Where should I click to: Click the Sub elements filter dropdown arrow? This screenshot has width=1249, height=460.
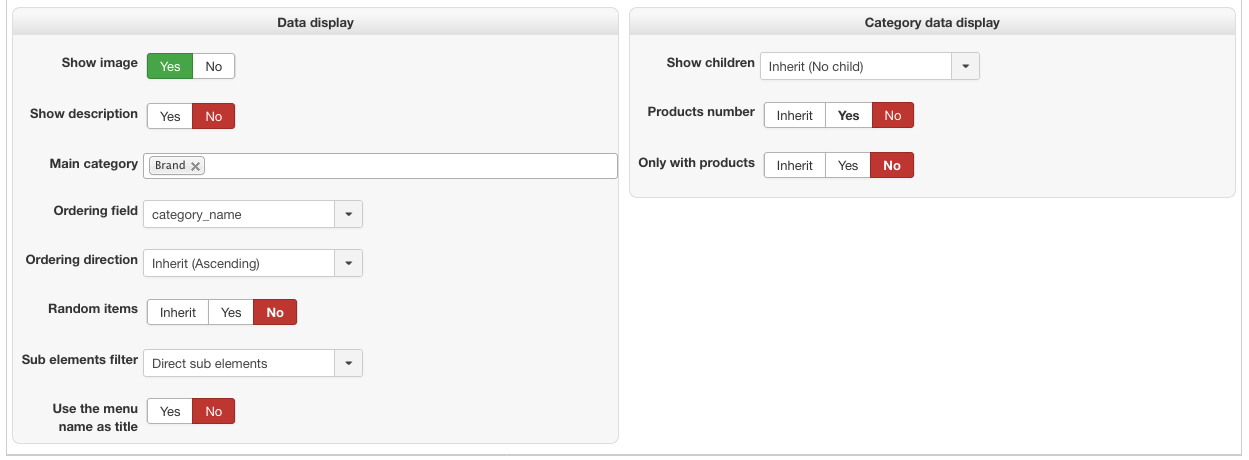tap(348, 363)
